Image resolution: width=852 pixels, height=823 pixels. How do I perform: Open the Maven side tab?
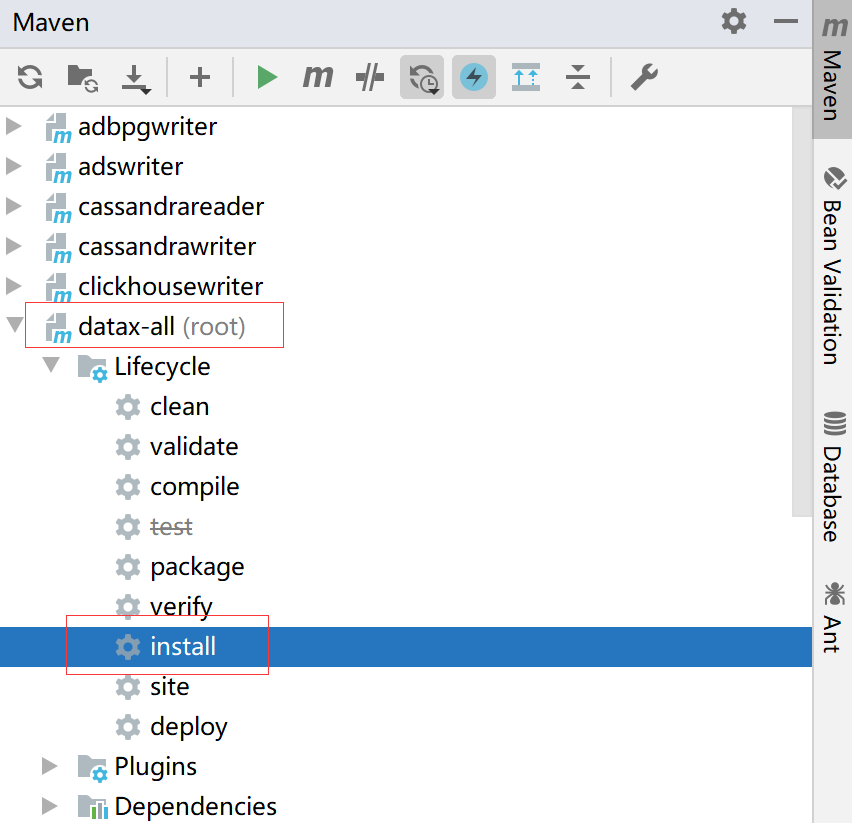pos(832,70)
